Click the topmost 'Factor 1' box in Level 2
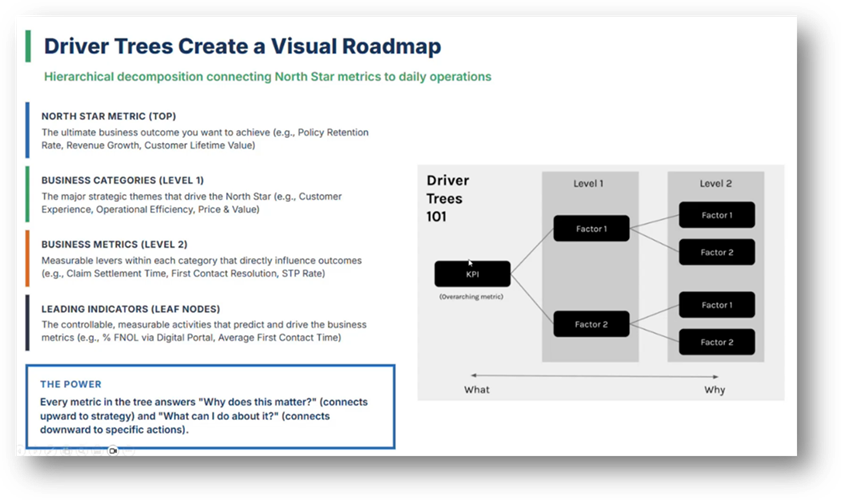841x500 pixels. (x=717, y=215)
